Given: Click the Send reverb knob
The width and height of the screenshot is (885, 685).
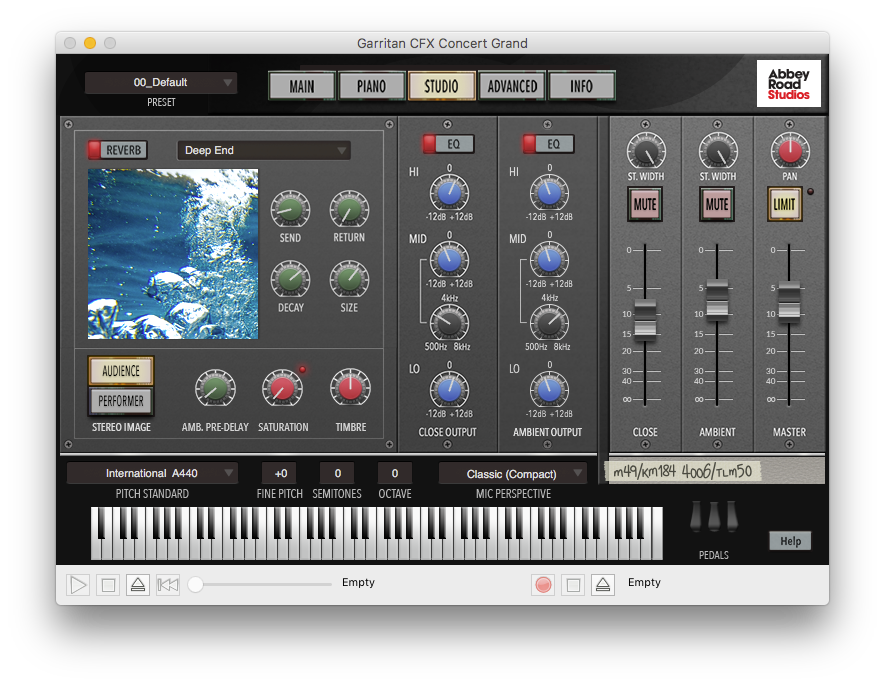Looking at the screenshot, I should tap(290, 209).
